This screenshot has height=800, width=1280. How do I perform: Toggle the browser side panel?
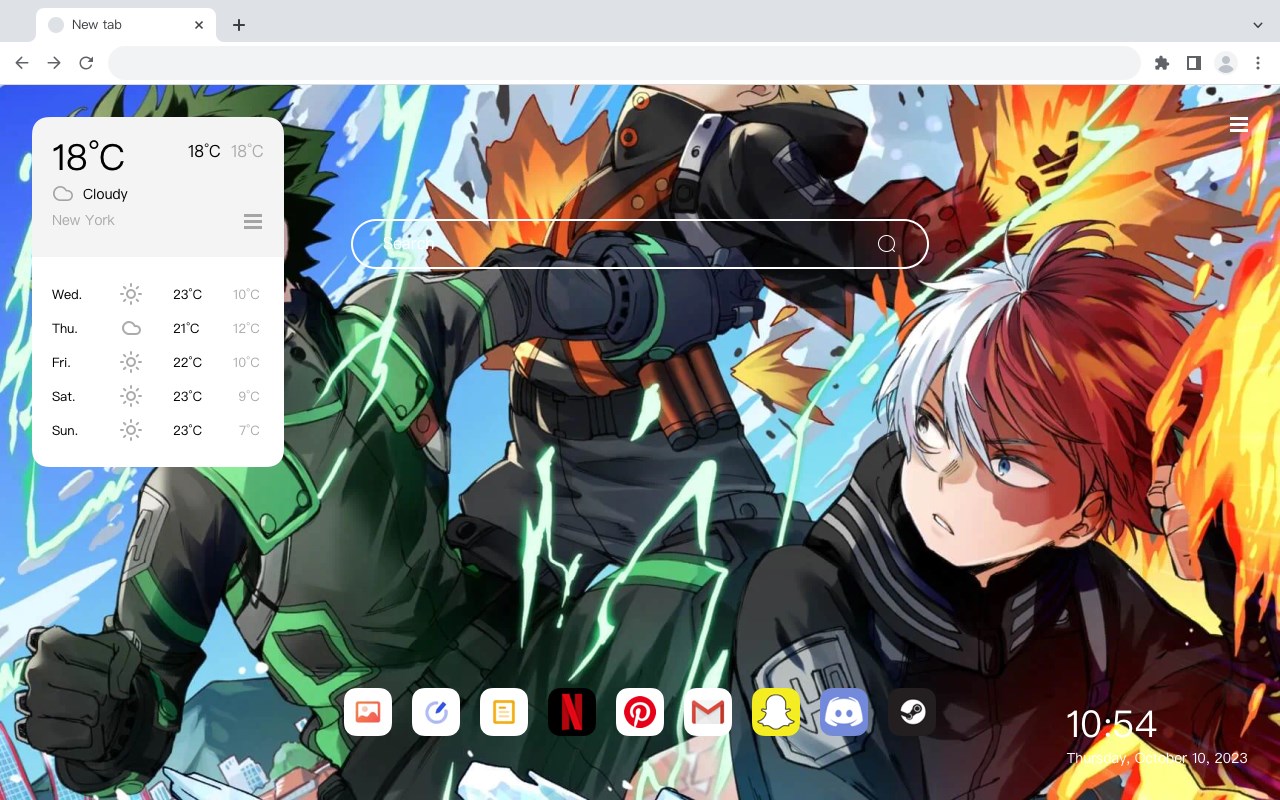point(1194,63)
